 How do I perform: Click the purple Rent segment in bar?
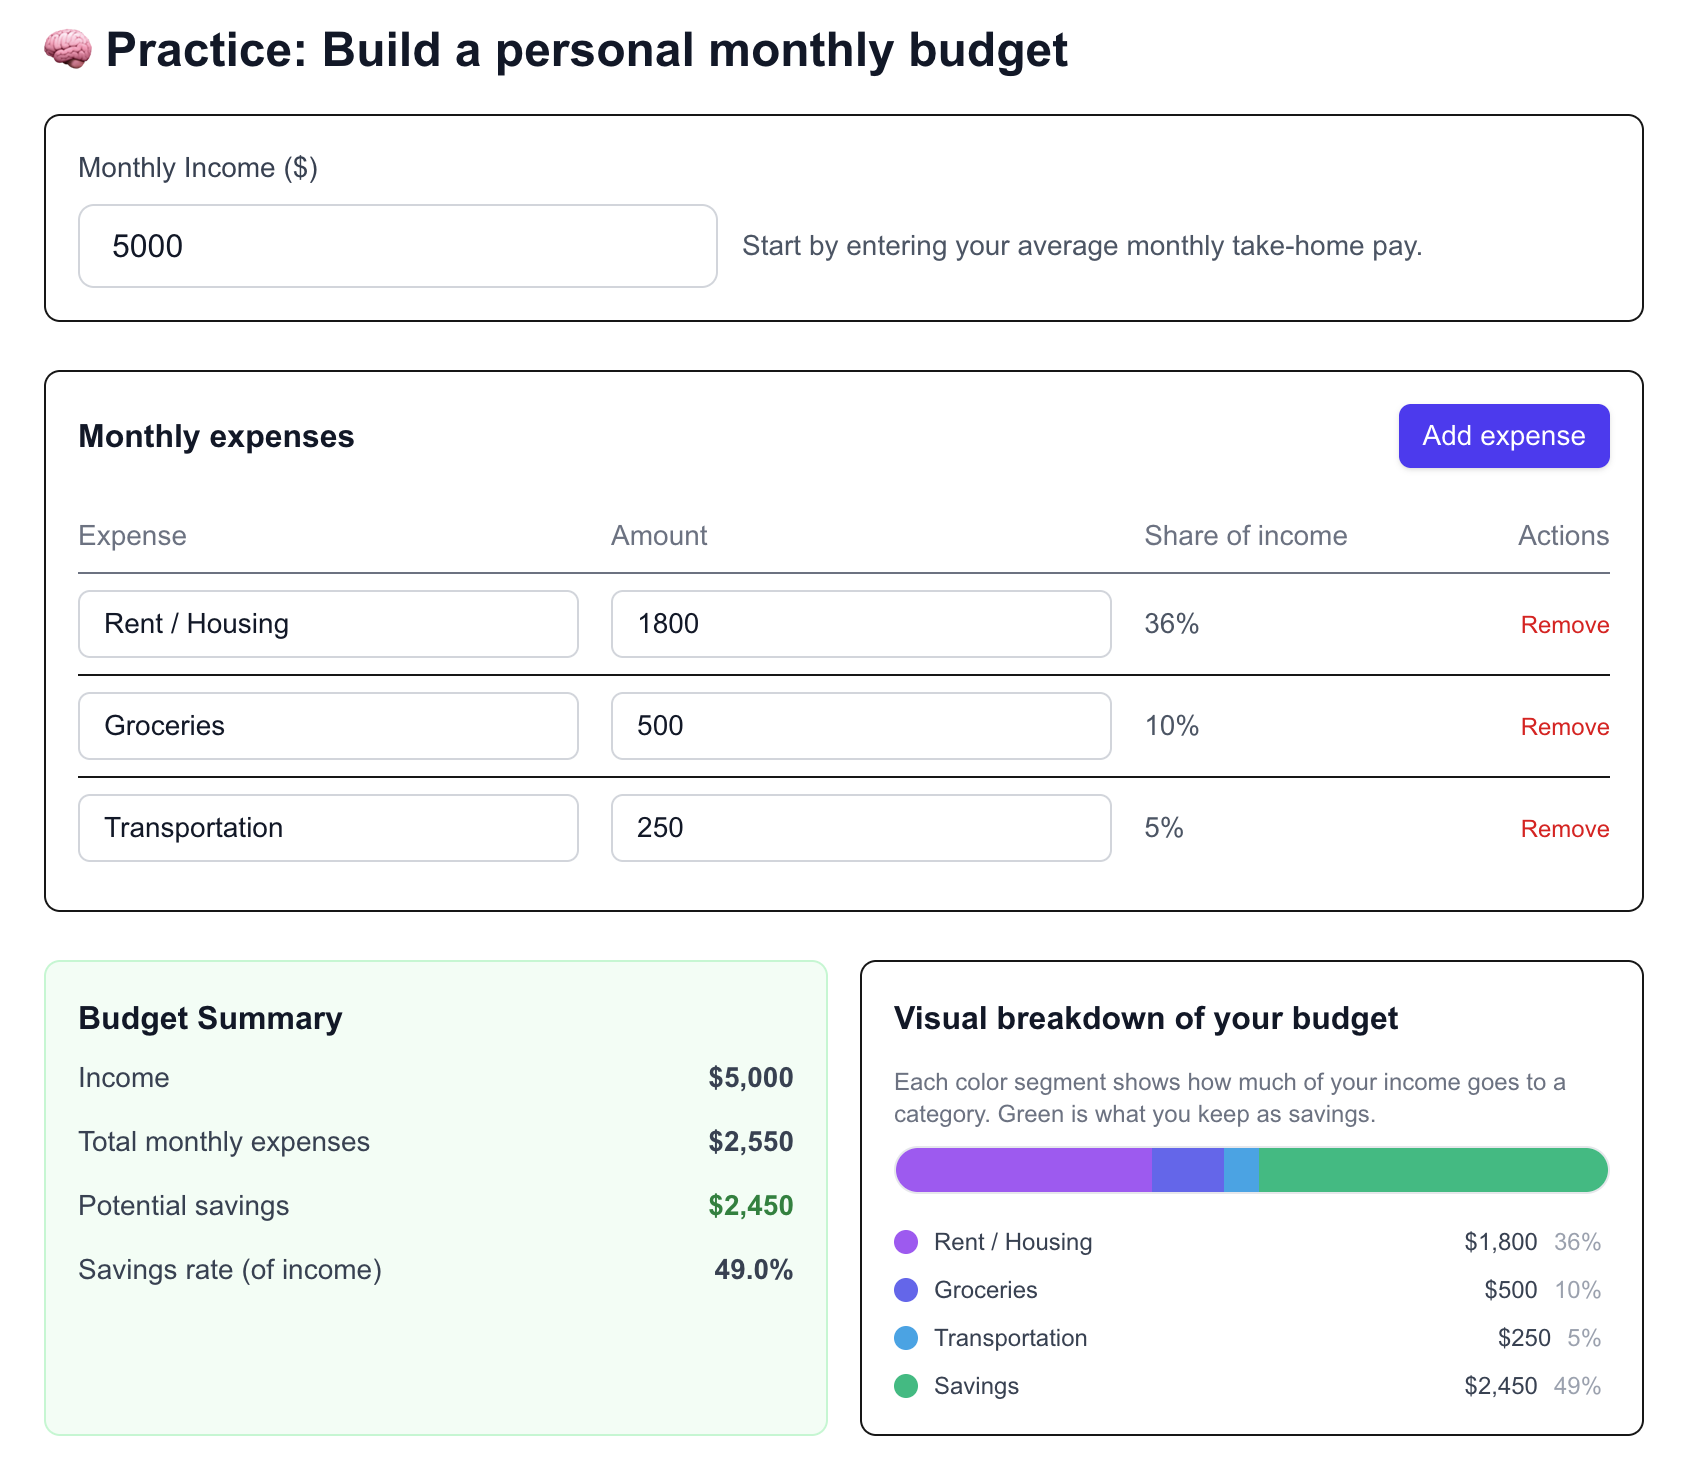(x=1024, y=1170)
